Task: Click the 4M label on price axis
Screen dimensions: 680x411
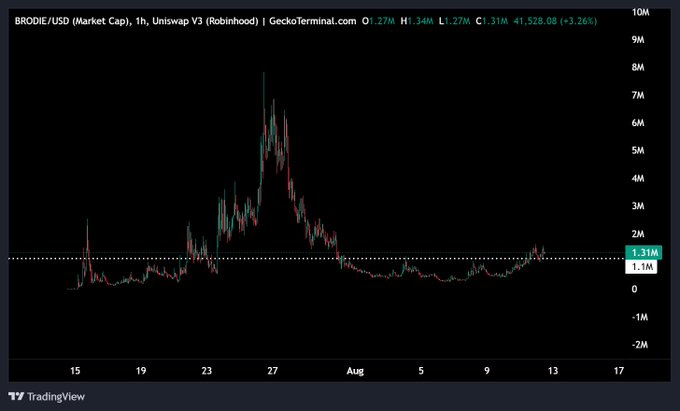Action: click(638, 179)
